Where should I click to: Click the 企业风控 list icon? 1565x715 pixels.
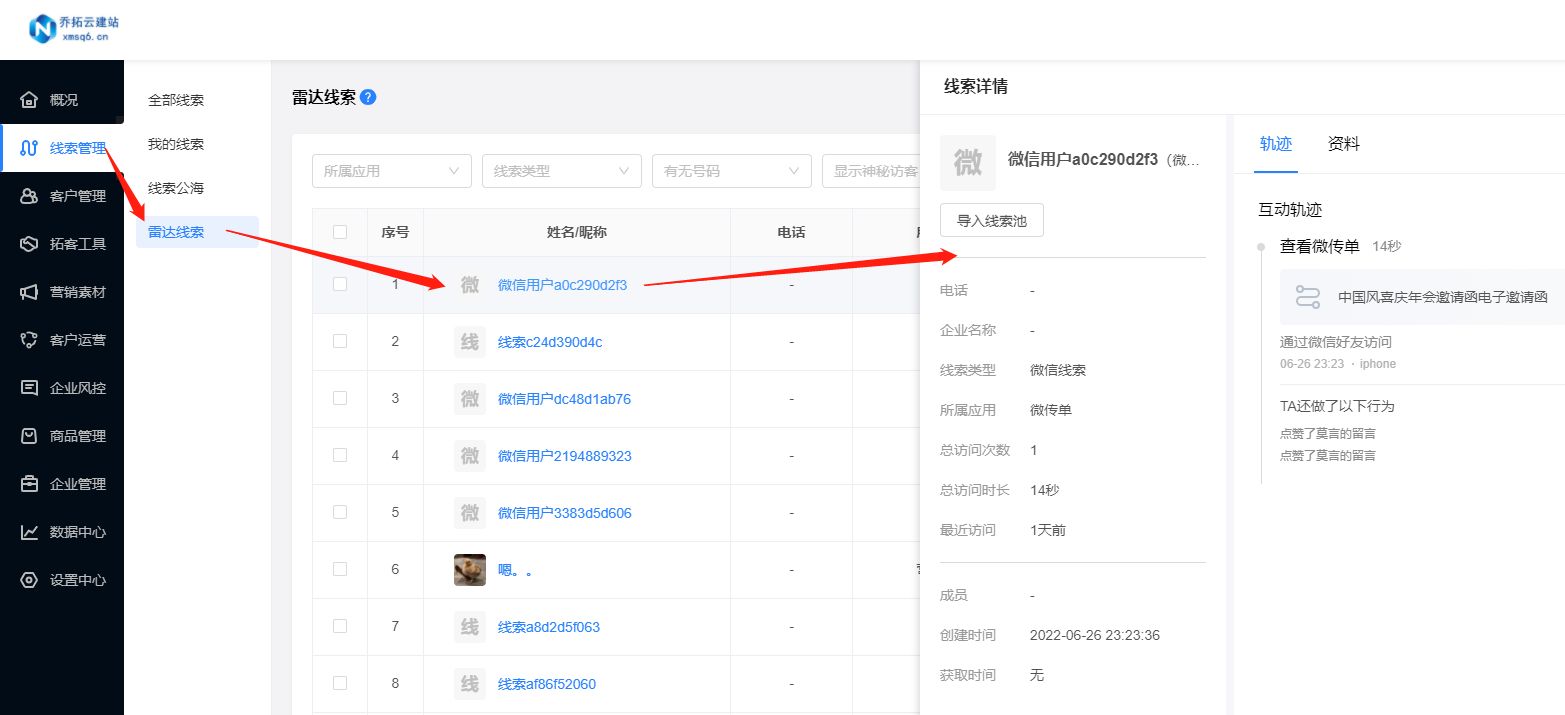pos(30,388)
